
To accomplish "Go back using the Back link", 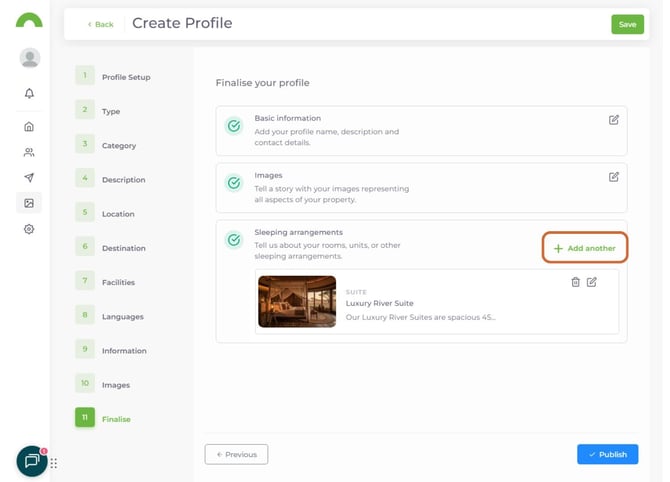I will tap(100, 24).
